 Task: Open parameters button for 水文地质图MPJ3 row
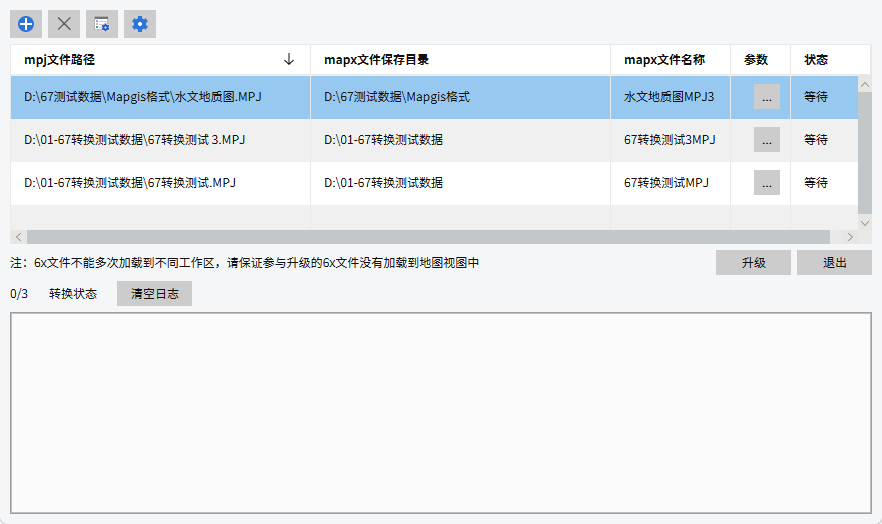click(x=766, y=97)
